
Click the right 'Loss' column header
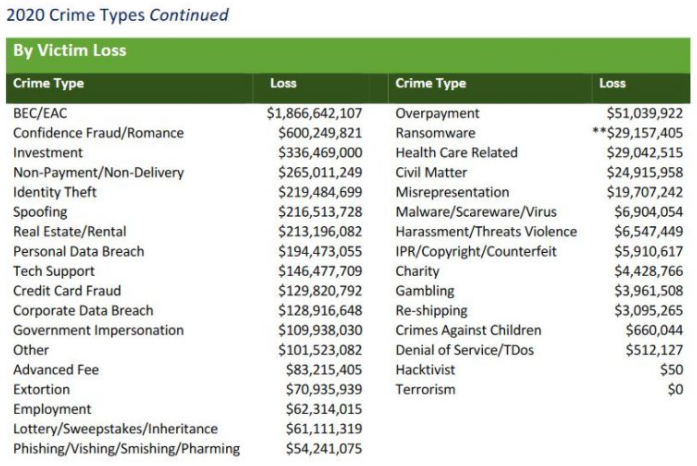click(x=612, y=83)
